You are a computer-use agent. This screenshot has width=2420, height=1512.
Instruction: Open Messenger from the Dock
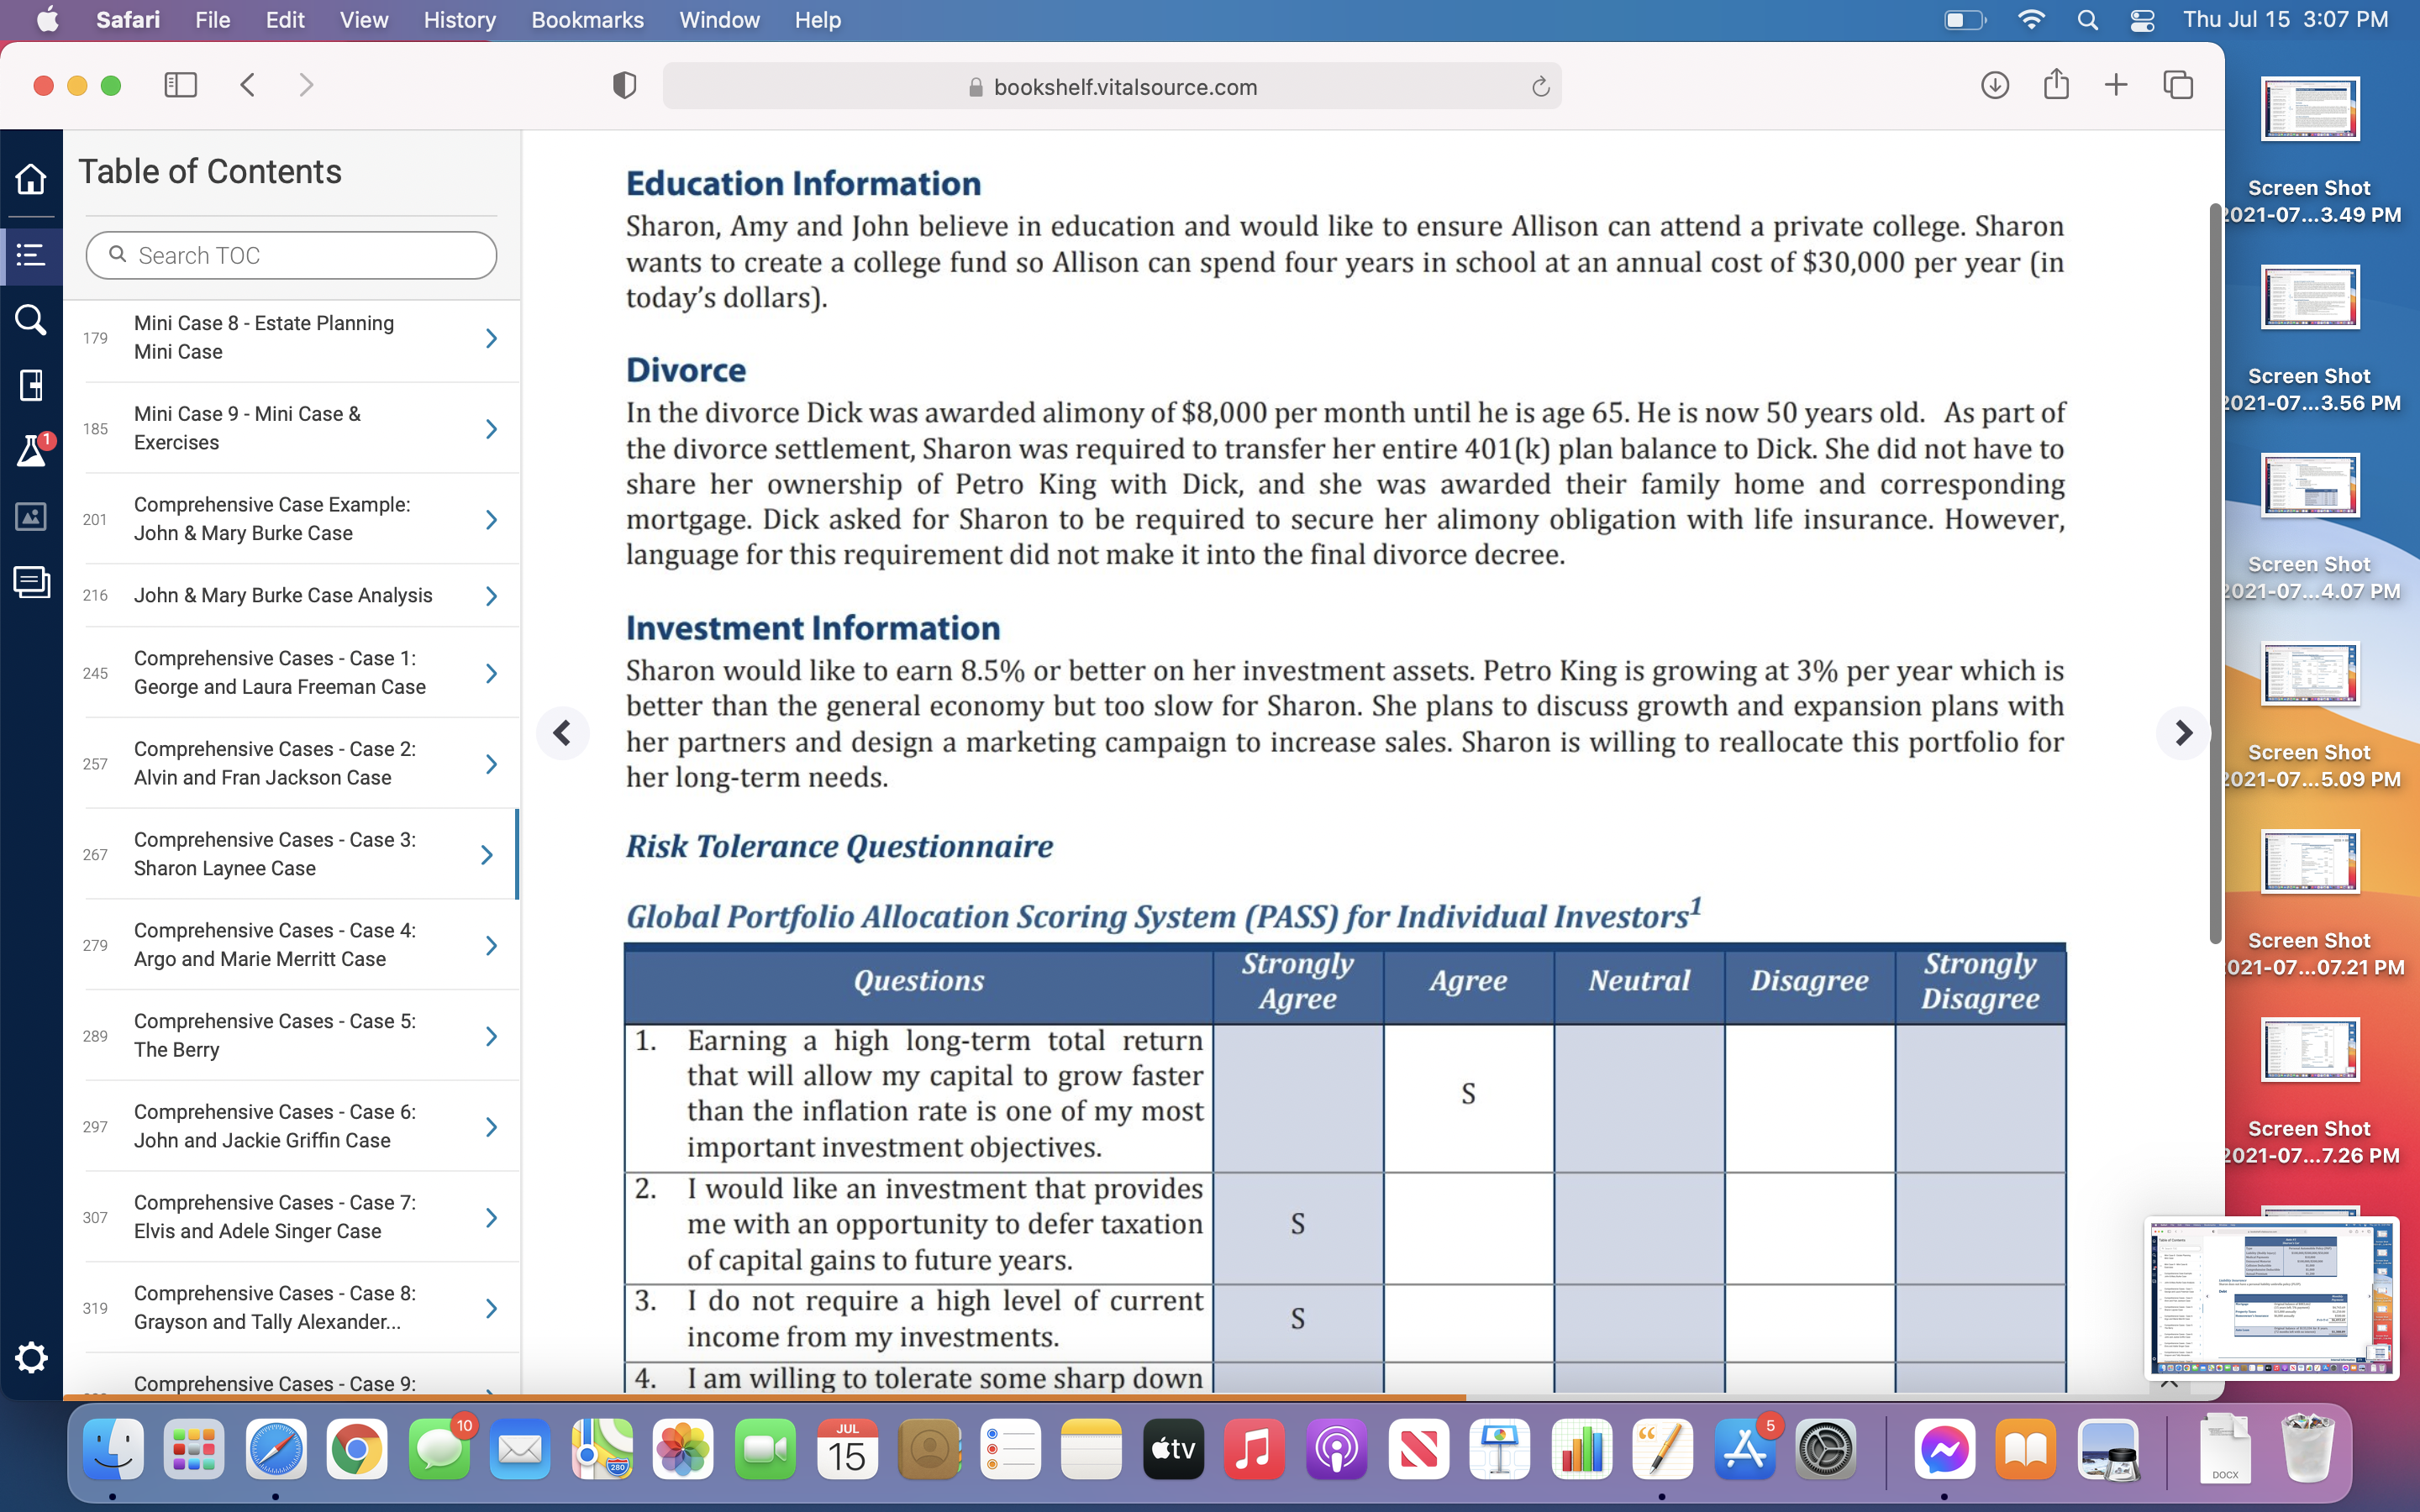click(1944, 1449)
